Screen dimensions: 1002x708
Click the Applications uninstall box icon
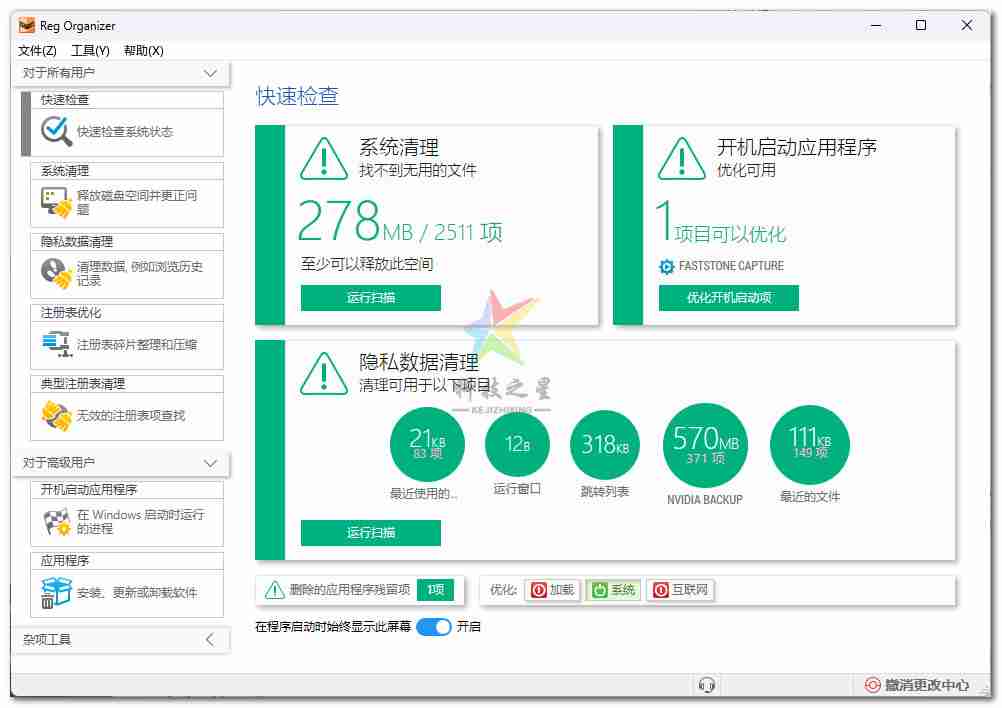pyautogui.click(x=56, y=592)
